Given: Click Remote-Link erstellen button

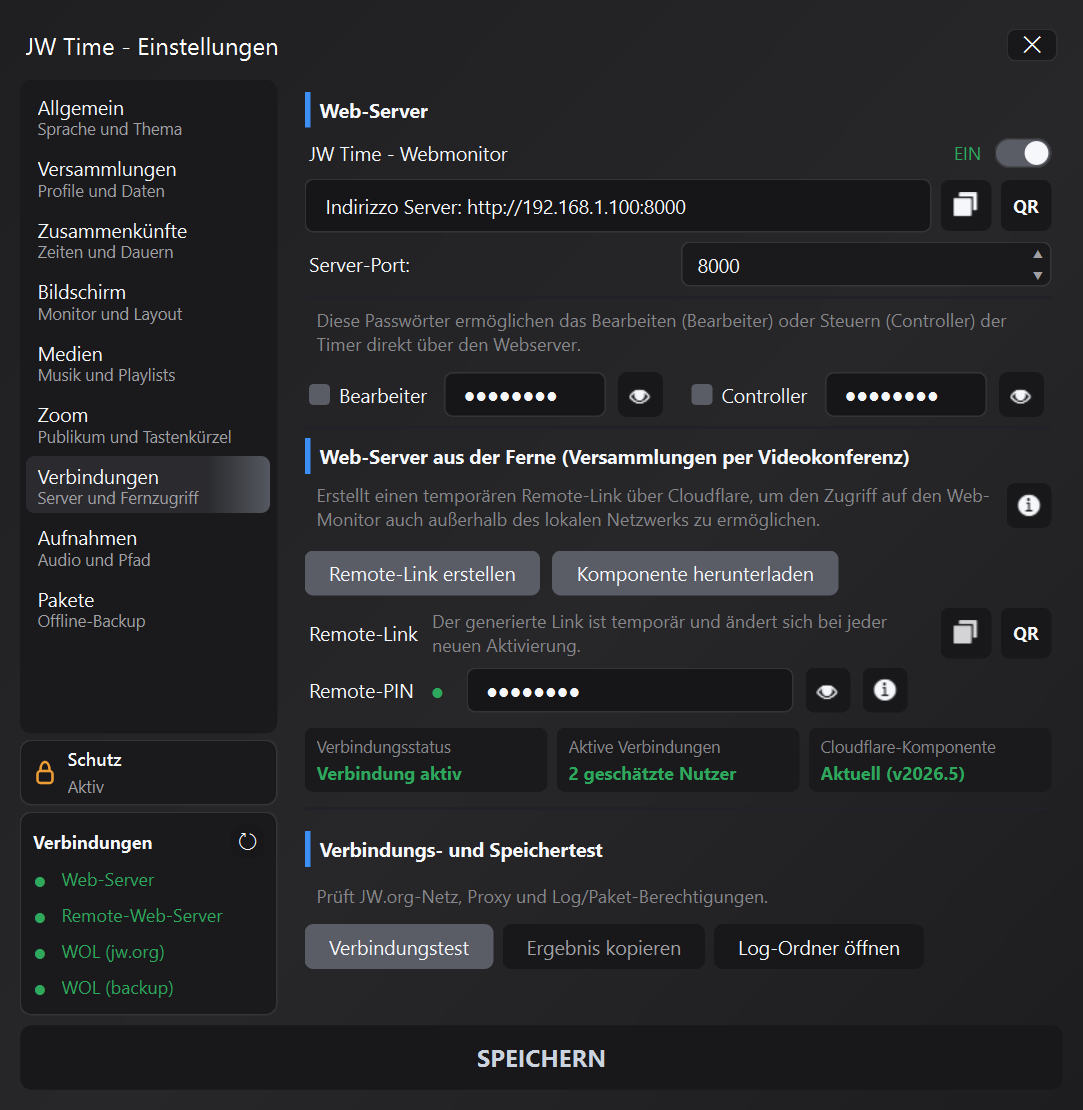Looking at the screenshot, I should [422, 573].
